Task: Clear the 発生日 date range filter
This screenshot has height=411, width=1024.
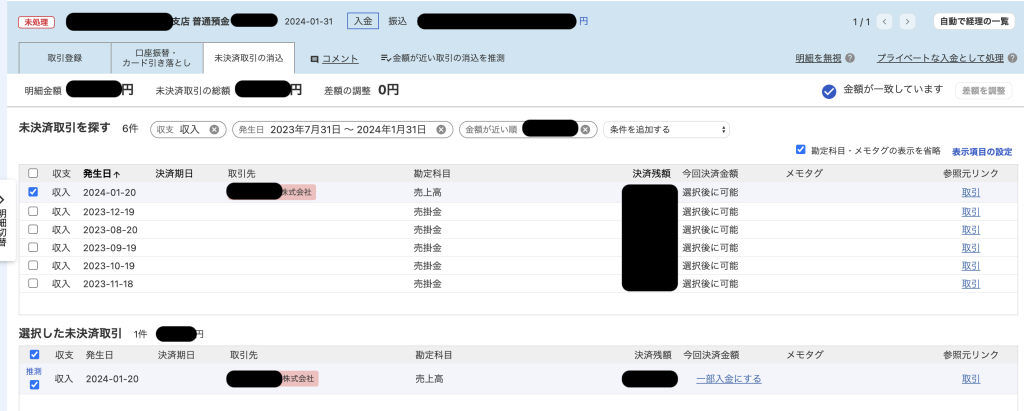Action: 443,129
